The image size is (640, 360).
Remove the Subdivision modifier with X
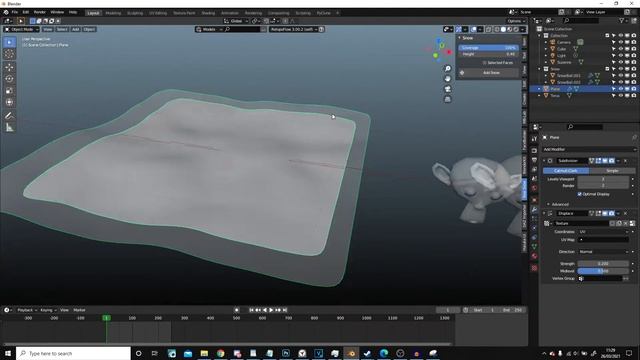625,161
